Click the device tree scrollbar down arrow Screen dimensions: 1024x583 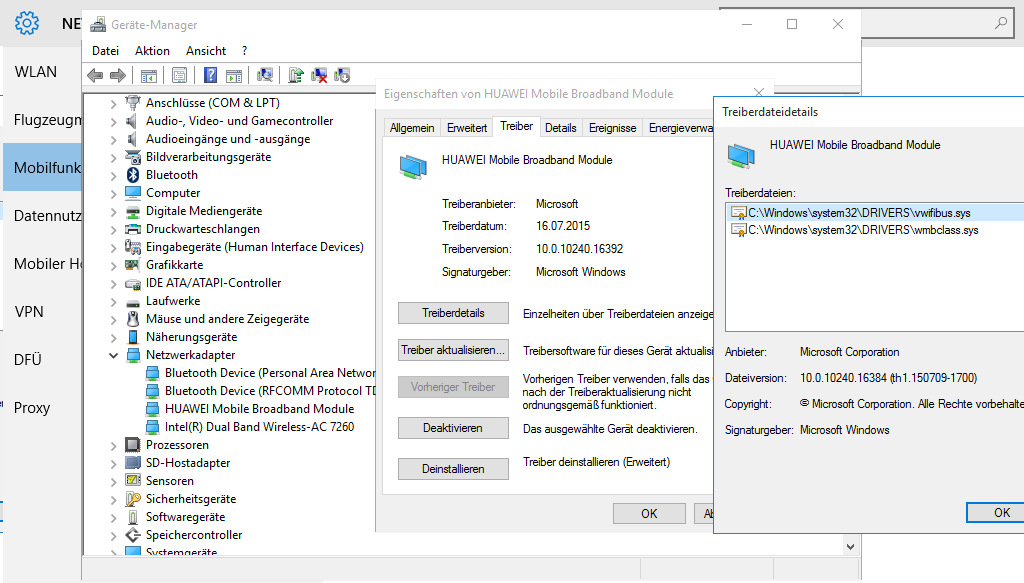point(850,547)
